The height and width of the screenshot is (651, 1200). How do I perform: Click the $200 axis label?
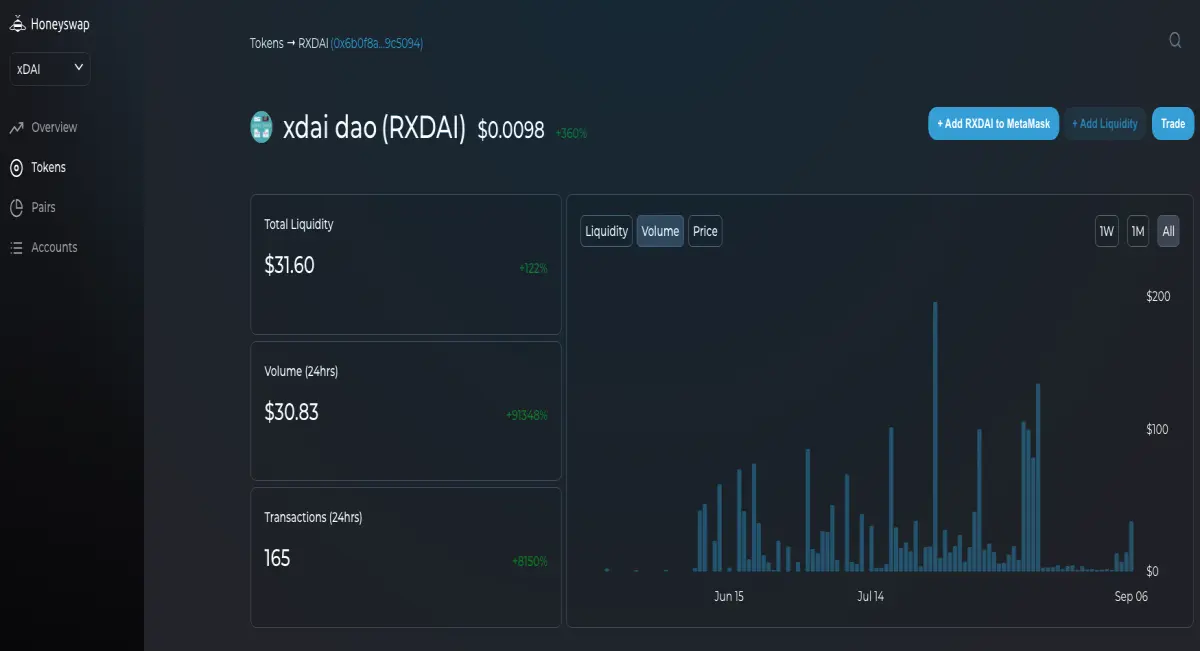[1158, 296]
